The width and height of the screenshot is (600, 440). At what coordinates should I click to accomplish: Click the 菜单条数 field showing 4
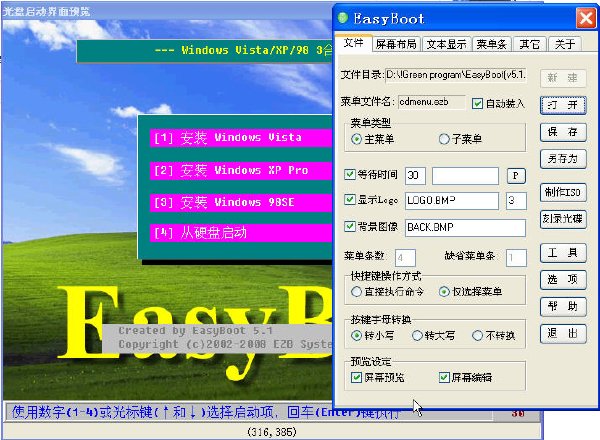coord(405,257)
